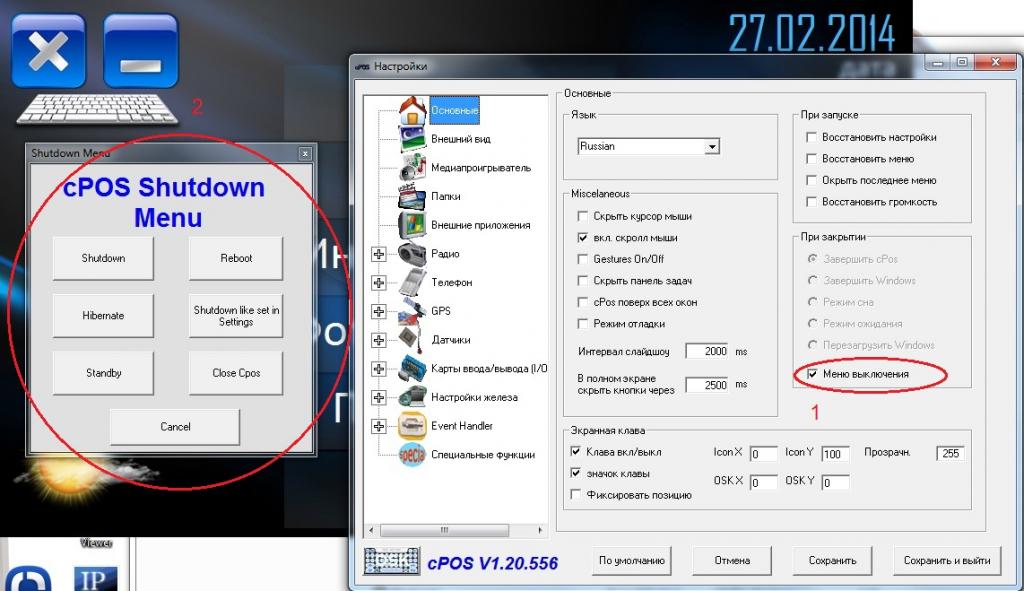Click Hibernate button in Shutdown Menu
1024x591 pixels.
pos(103,315)
